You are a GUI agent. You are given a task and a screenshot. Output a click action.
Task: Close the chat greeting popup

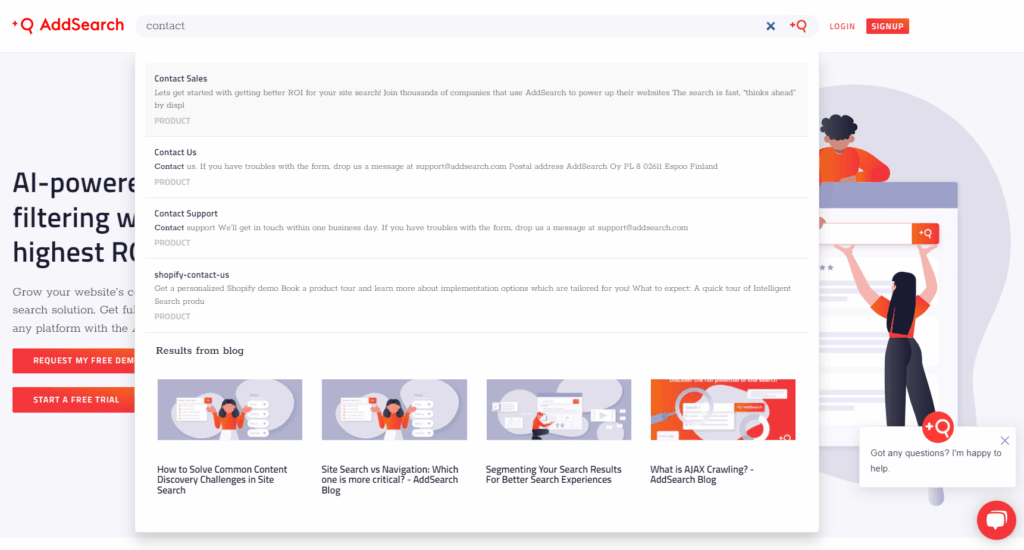[1005, 441]
